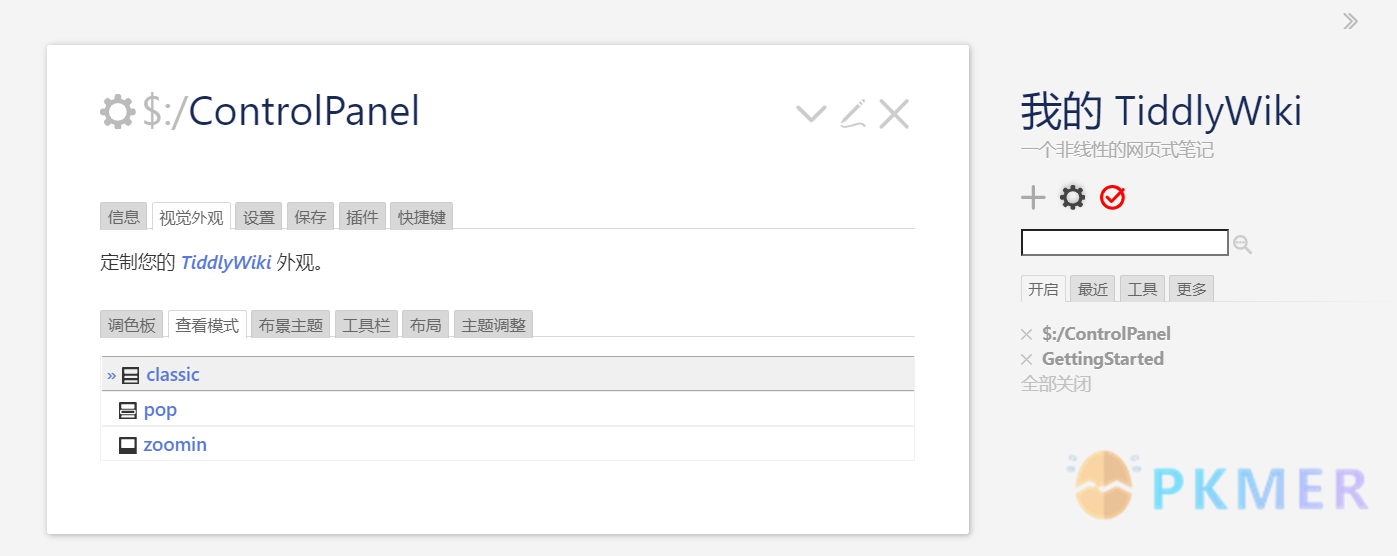Click the advanced search magnifier icon
The width and height of the screenshot is (1397, 556).
tap(1242, 244)
